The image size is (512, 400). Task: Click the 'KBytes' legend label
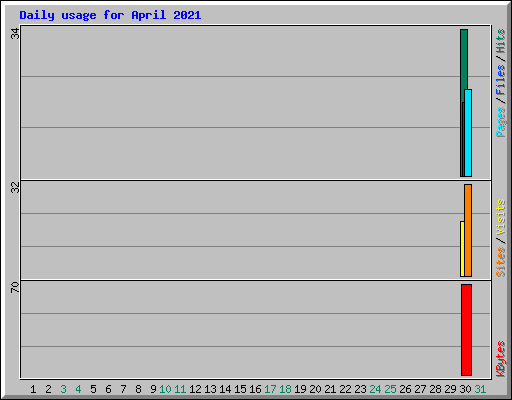[500, 359]
